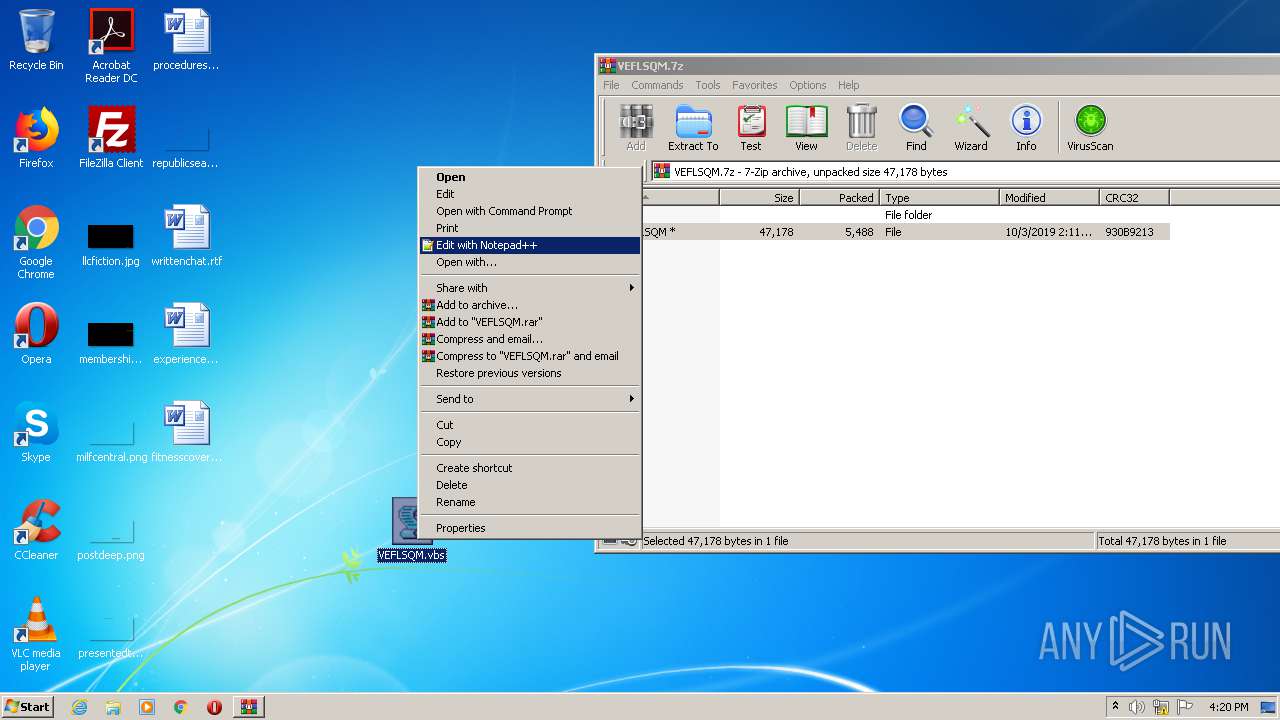Screen dimensions: 1280x720
Task: Click the volume icon in system tray
Action: click(1137, 707)
